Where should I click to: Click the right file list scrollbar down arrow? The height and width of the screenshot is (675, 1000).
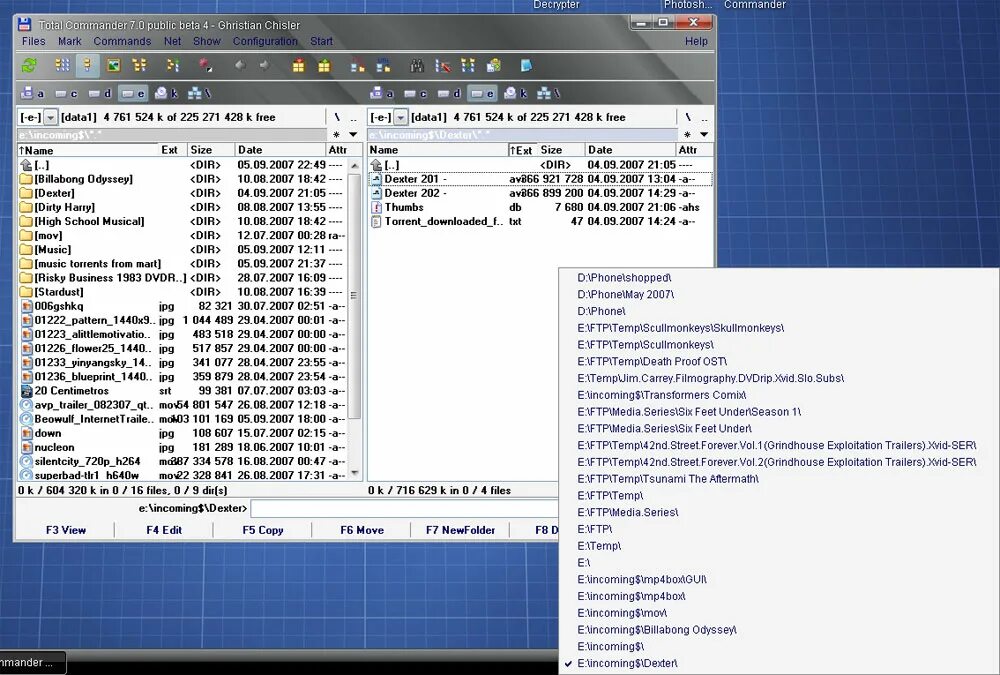pyautogui.click(x=703, y=471)
